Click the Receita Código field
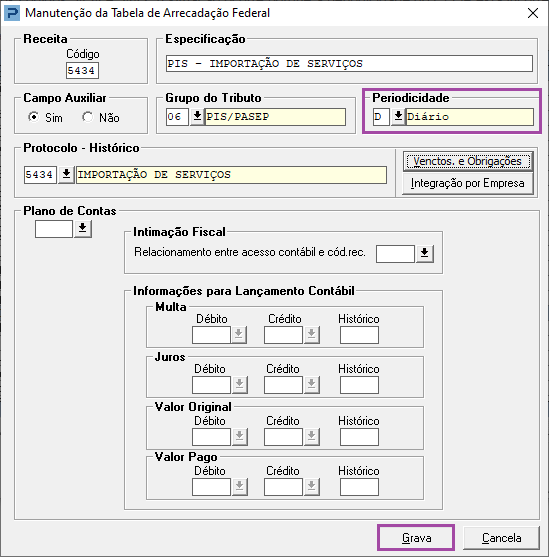The width and height of the screenshot is (549, 557). click(x=82, y=70)
